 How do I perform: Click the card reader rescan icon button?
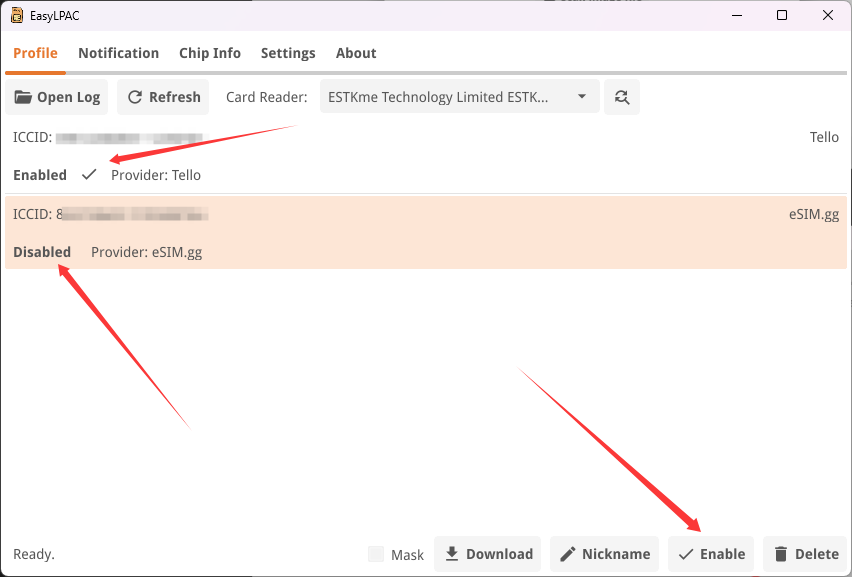click(x=622, y=97)
